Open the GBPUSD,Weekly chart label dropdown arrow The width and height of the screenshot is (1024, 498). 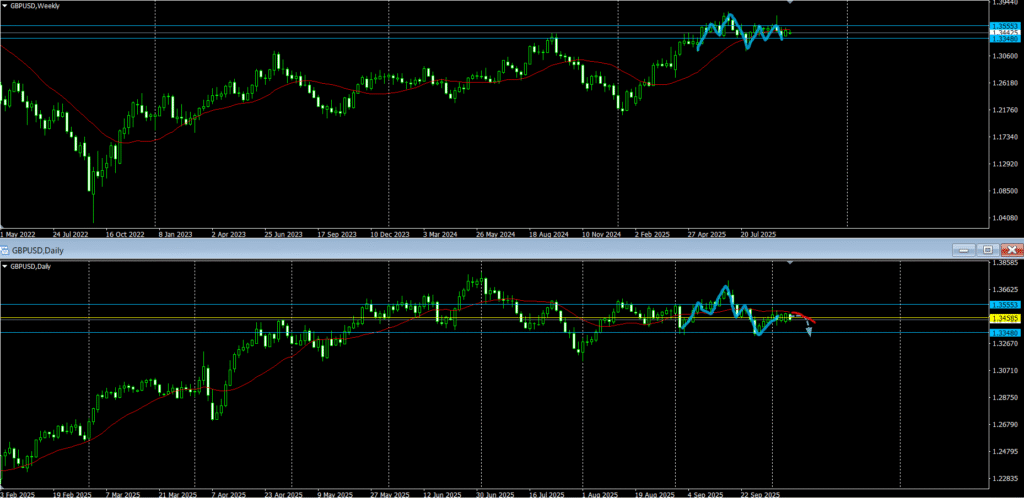5,6
